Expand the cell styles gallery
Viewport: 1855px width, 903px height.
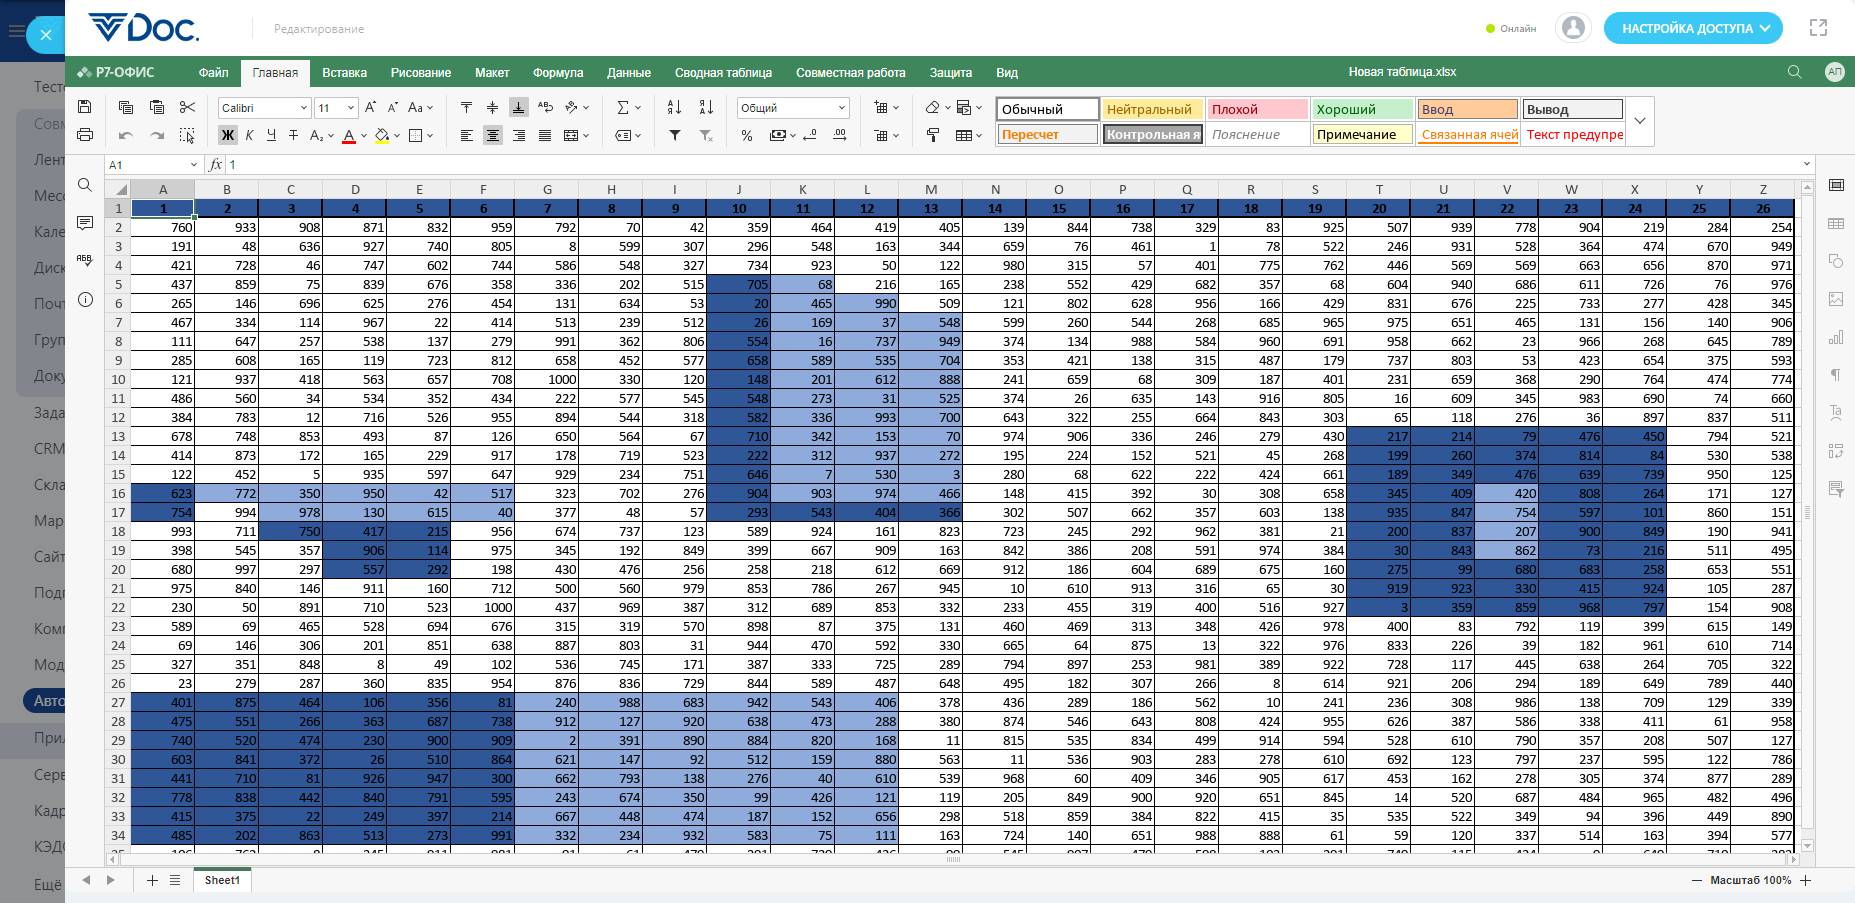[1640, 121]
